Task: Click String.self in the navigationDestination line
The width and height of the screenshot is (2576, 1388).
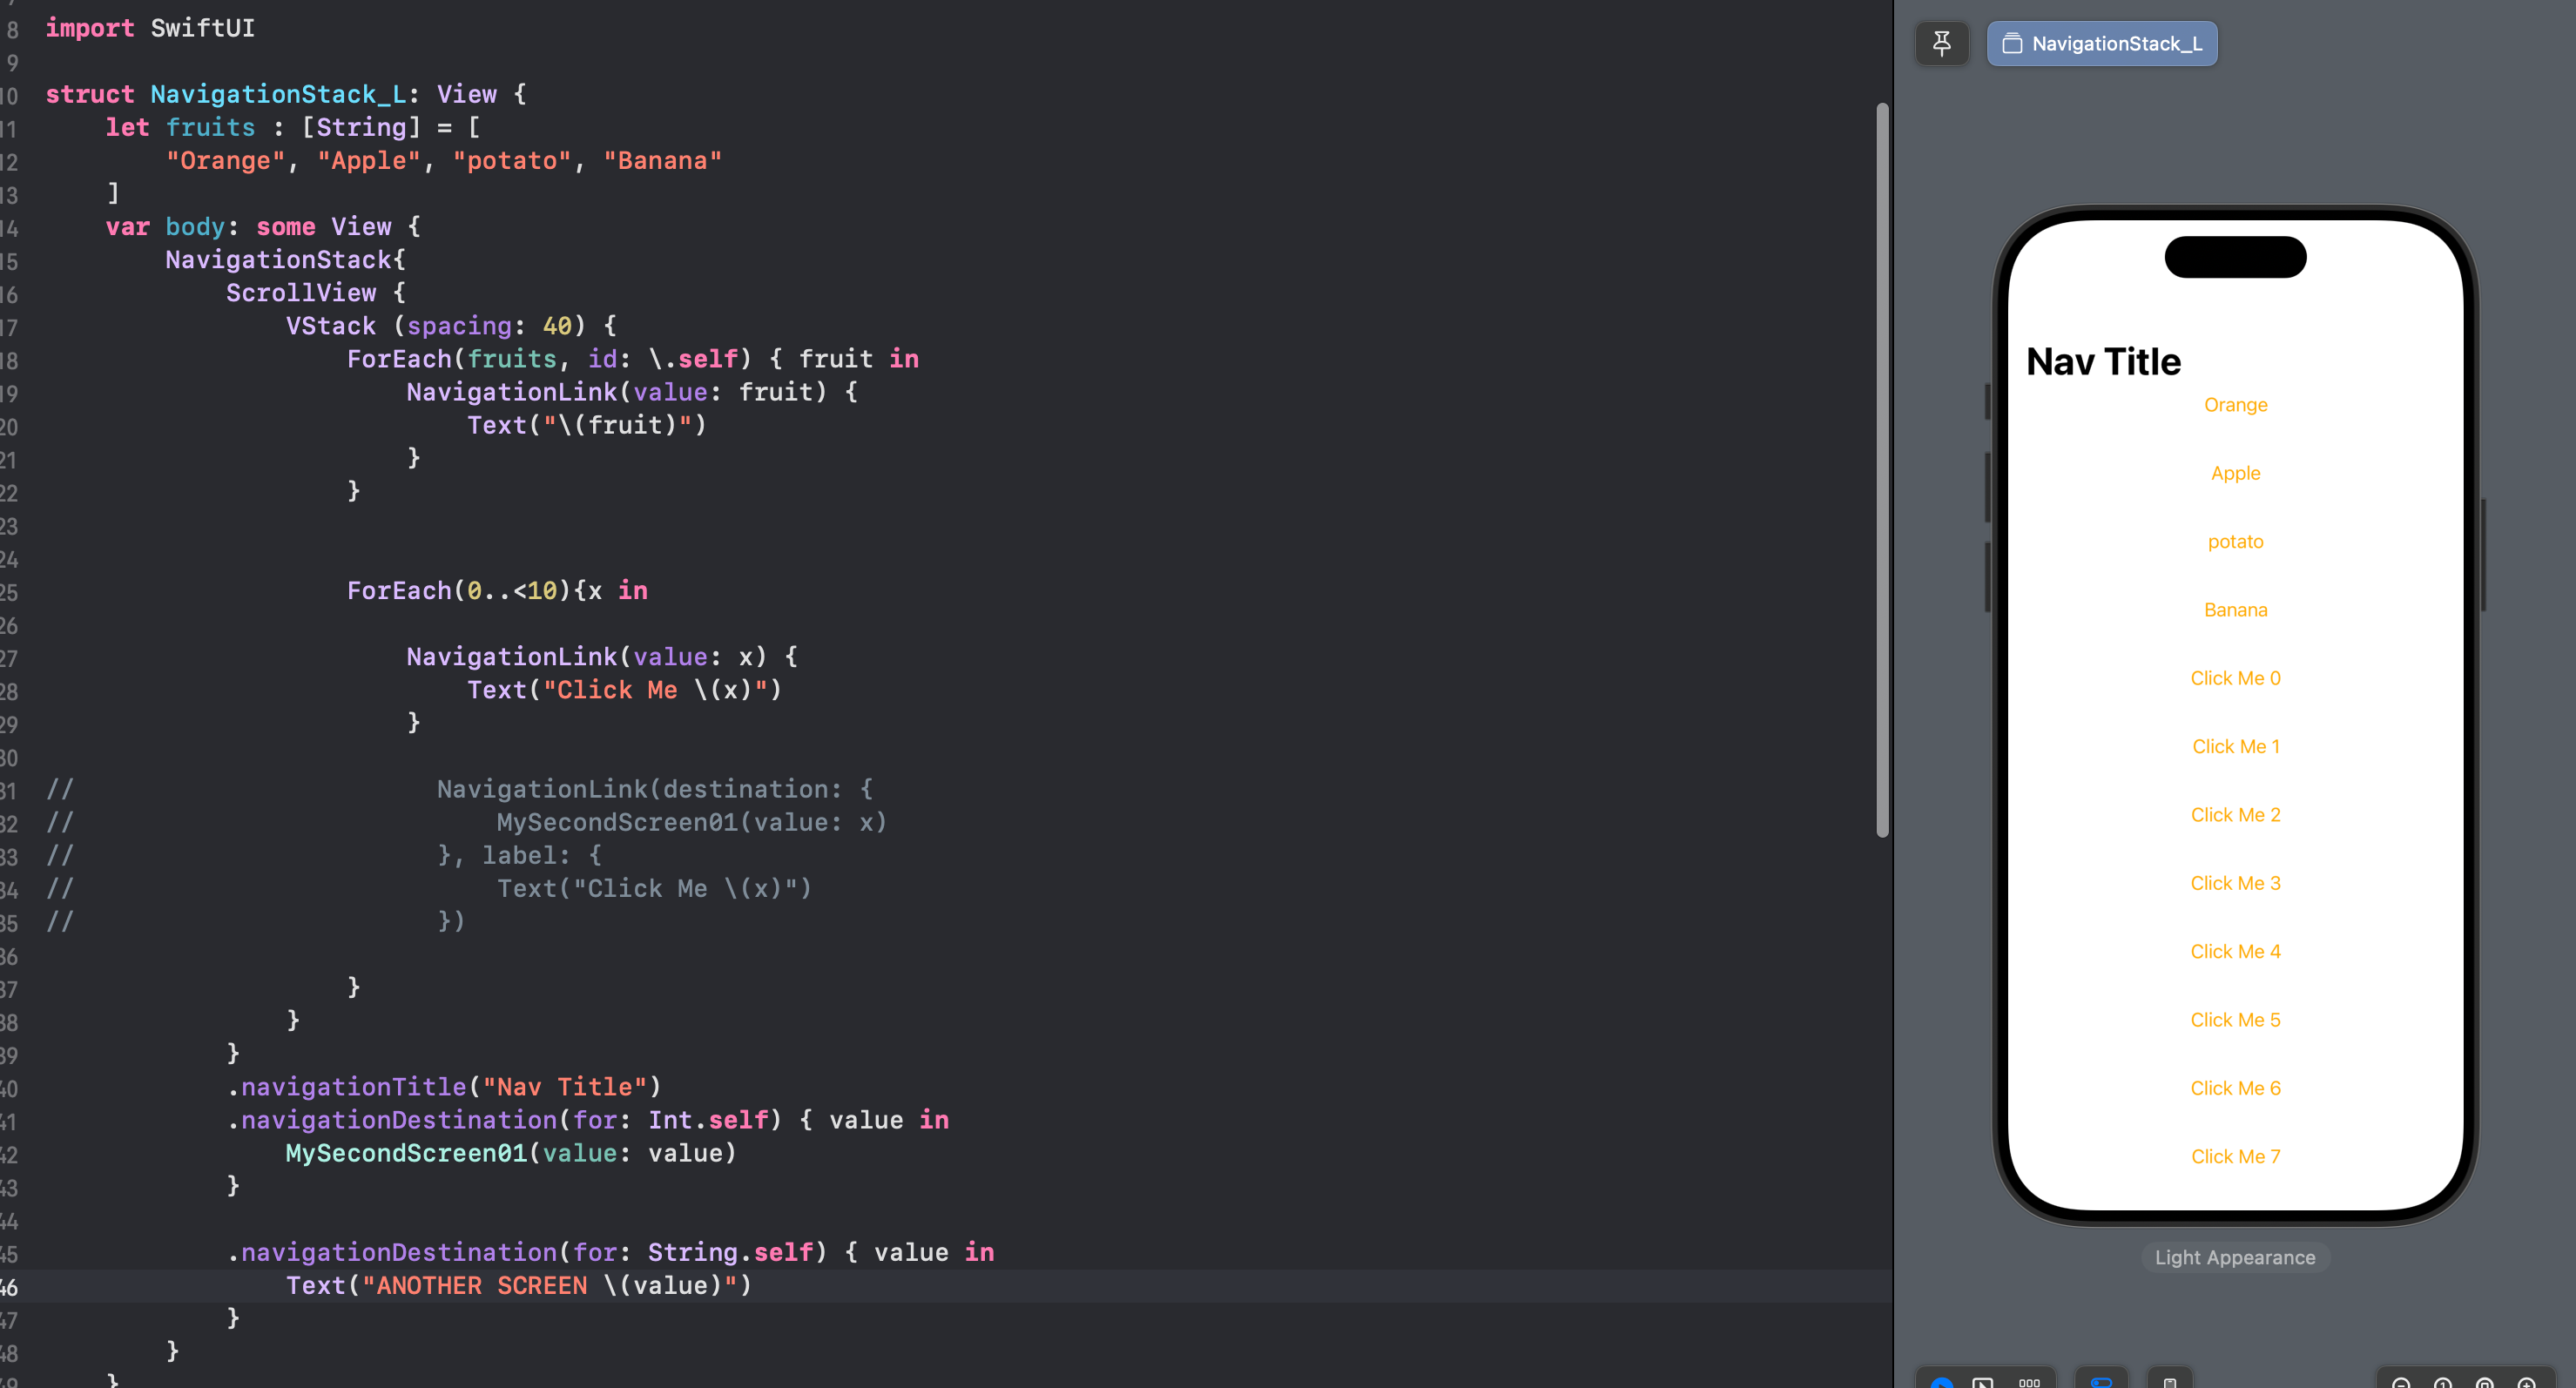Action: click(x=731, y=1252)
